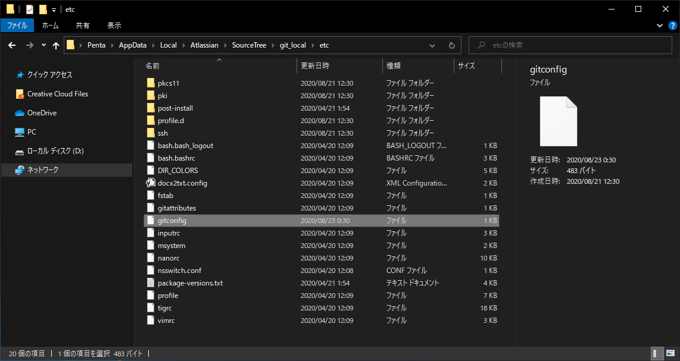The width and height of the screenshot is (680, 361).
Task: Open ローカル ディスク (D:) in navigation pane
Action: (49, 151)
